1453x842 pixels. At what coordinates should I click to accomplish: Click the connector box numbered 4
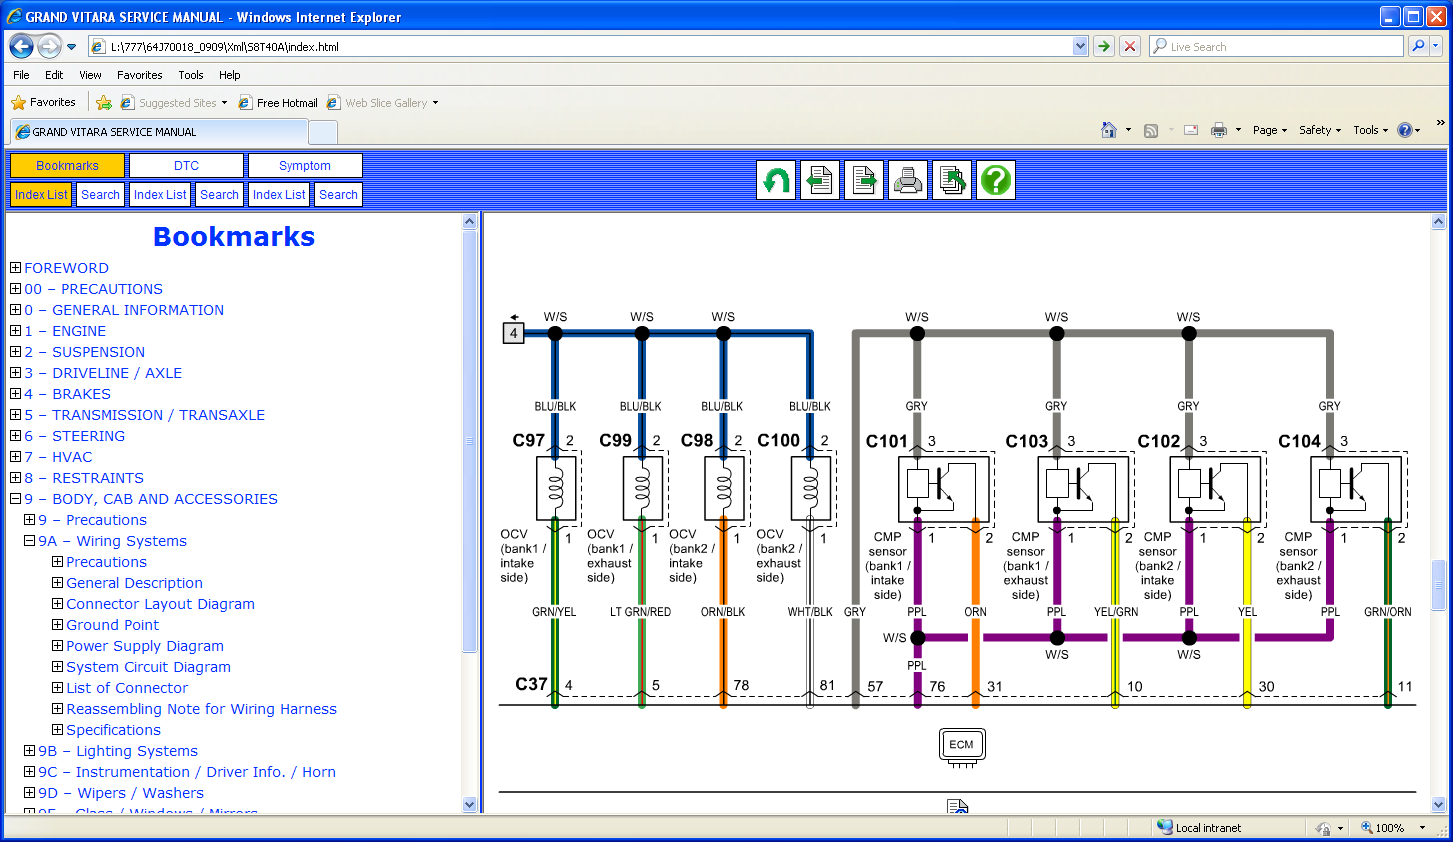(513, 333)
